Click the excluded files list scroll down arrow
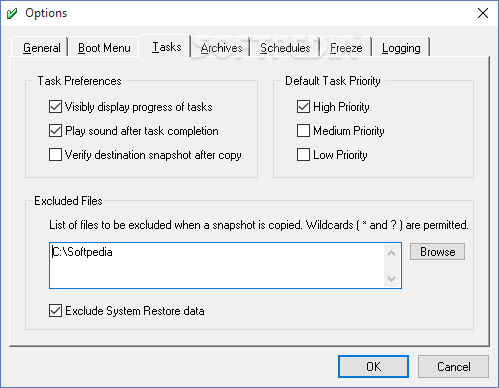499x388 pixels. 392,278
